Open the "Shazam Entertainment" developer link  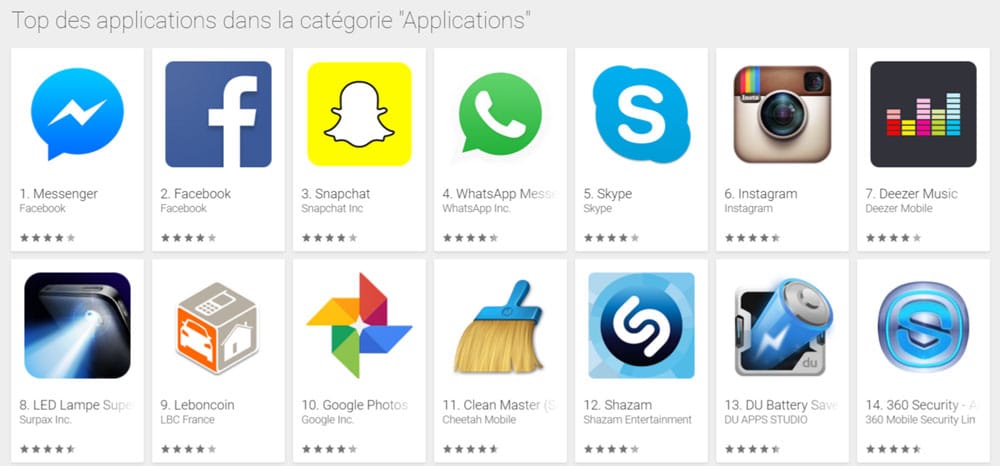(638, 420)
